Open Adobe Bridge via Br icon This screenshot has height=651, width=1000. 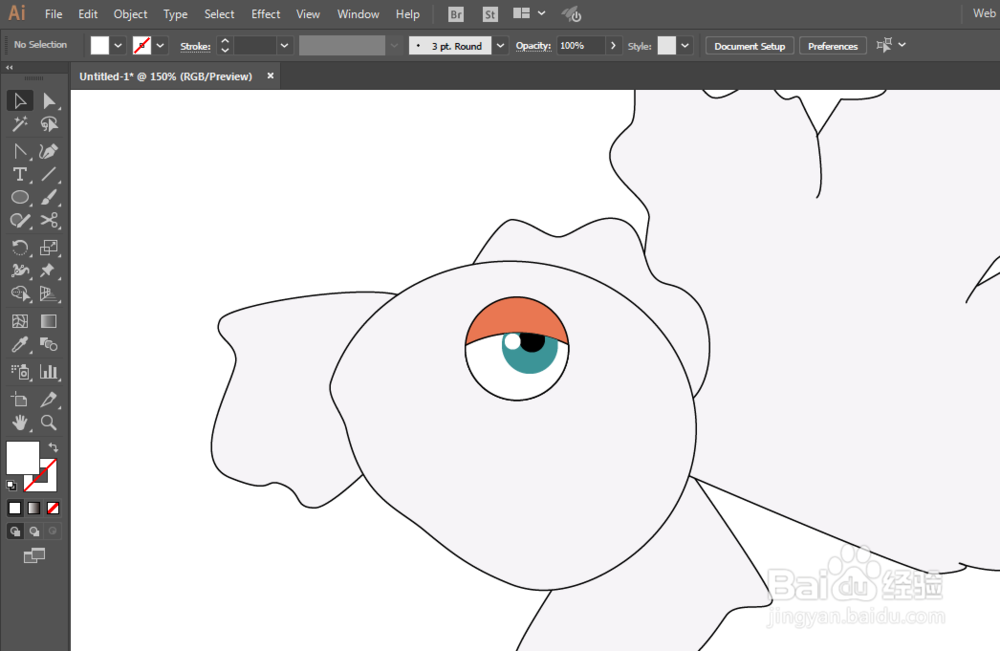(x=455, y=14)
